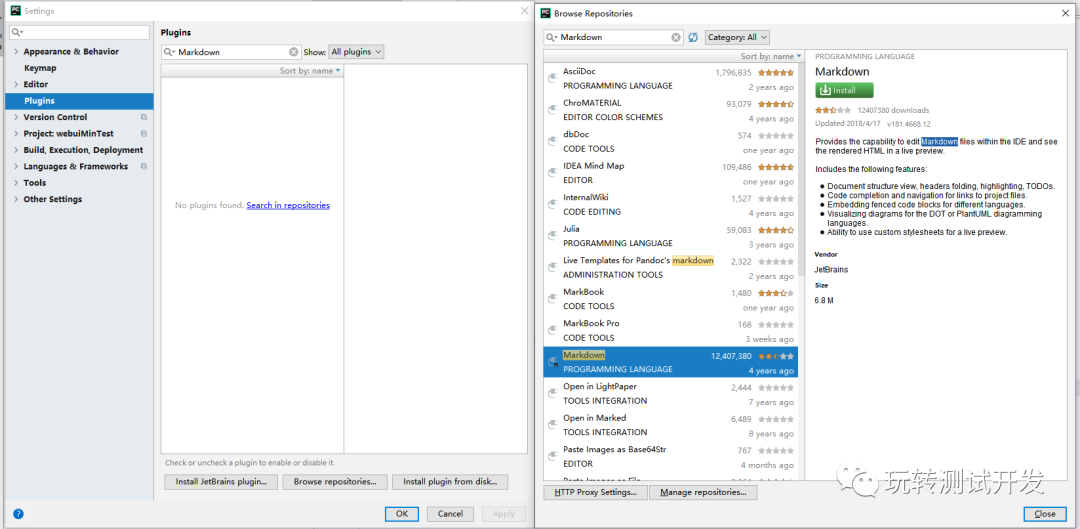Open the Show: All plugins dropdown

356,52
